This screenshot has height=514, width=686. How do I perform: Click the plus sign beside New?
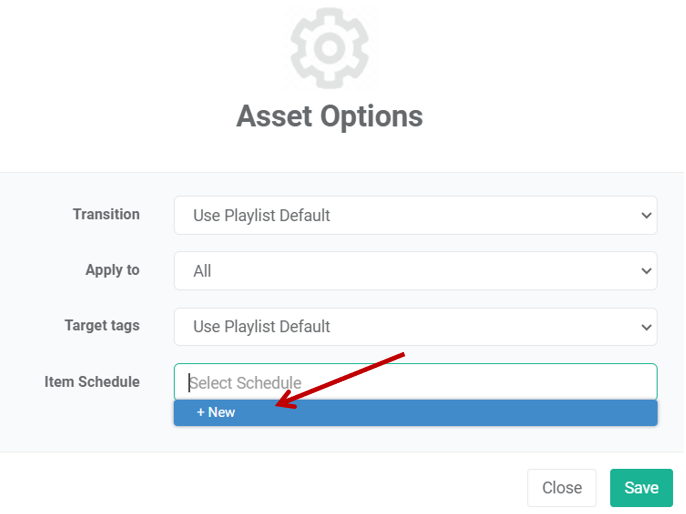tap(201, 413)
